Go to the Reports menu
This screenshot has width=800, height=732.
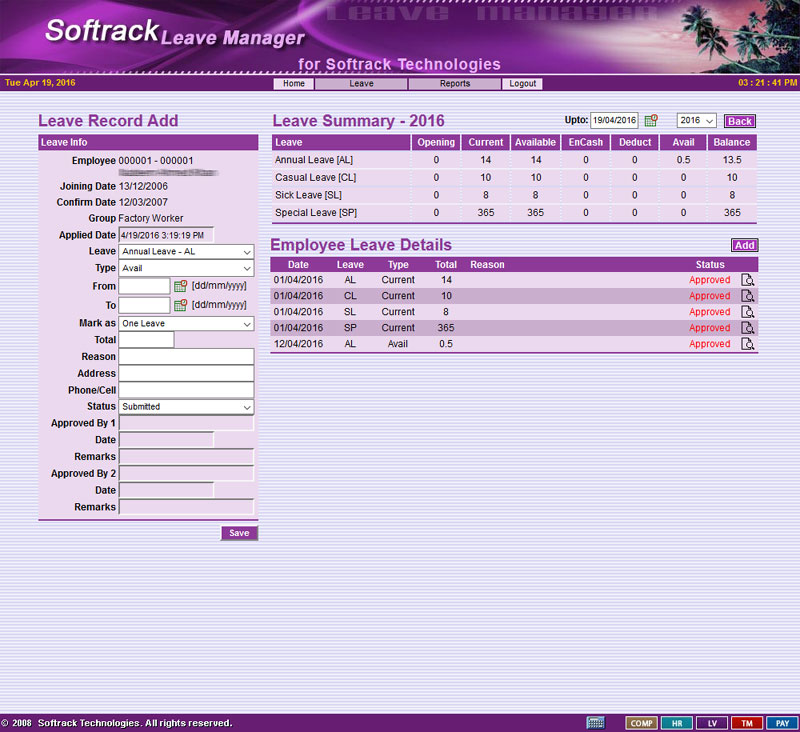coord(455,84)
